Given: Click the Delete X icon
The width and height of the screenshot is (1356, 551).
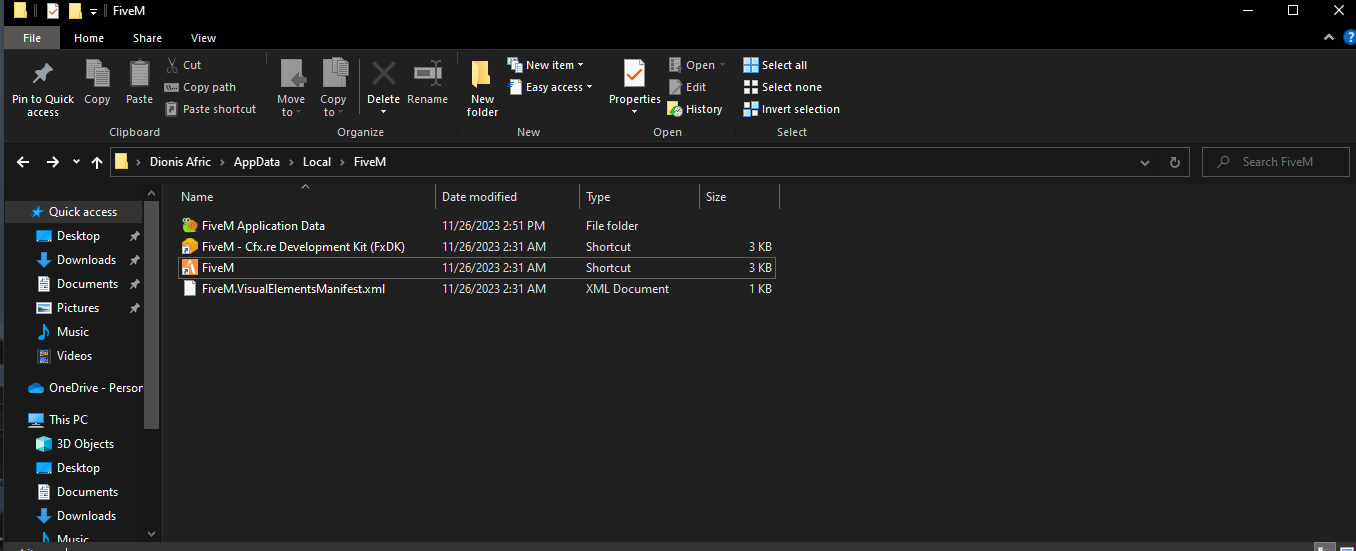Looking at the screenshot, I should pyautogui.click(x=383, y=74).
